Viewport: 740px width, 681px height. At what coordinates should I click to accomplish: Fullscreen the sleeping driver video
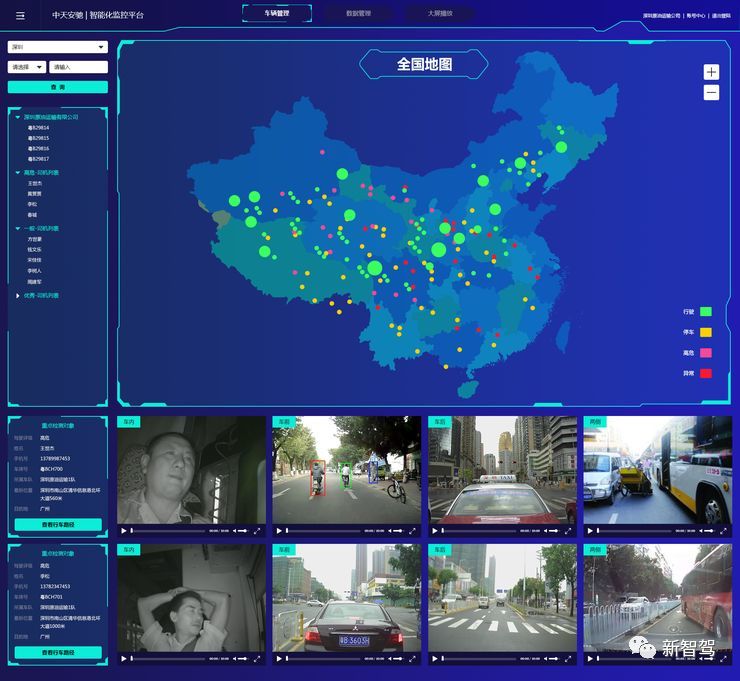(x=257, y=659)
